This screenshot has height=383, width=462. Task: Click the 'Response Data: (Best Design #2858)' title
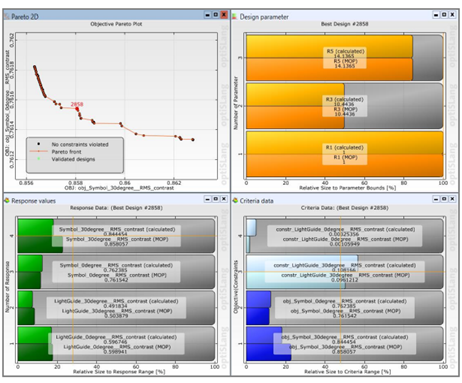tap(116, 208)
